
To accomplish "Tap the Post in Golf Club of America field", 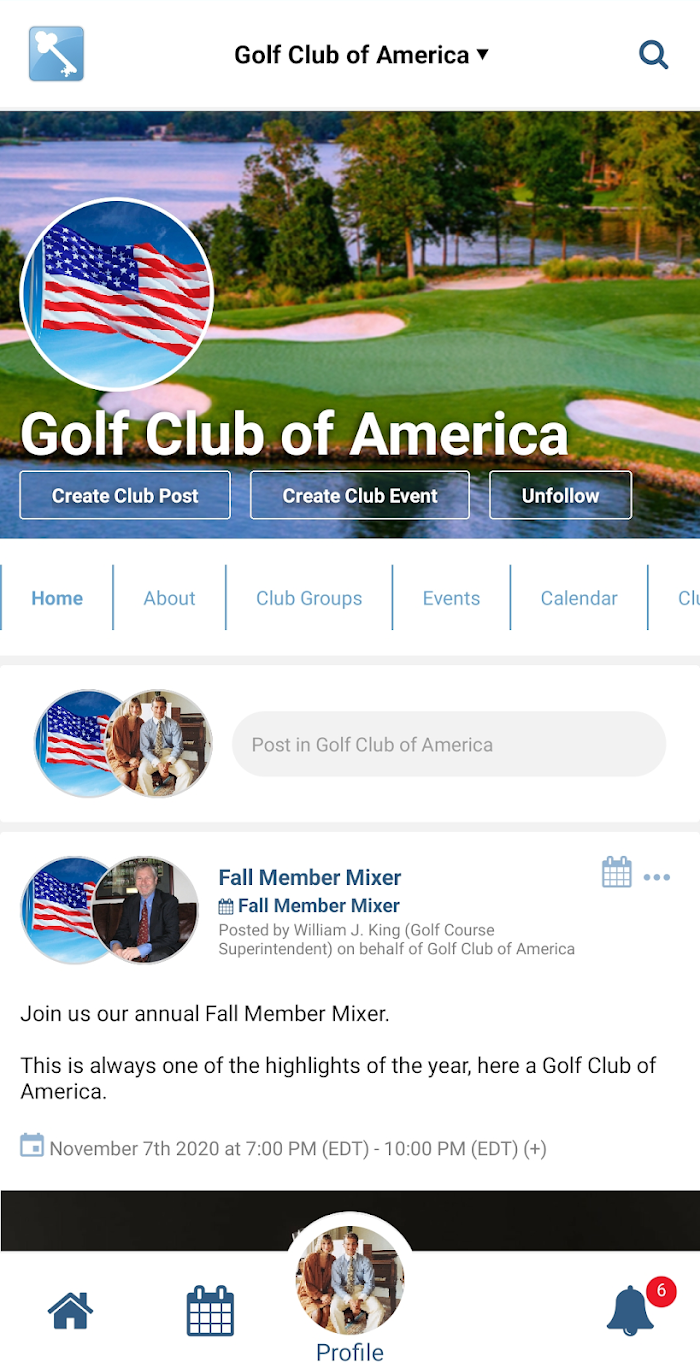I will coord(449,744).
